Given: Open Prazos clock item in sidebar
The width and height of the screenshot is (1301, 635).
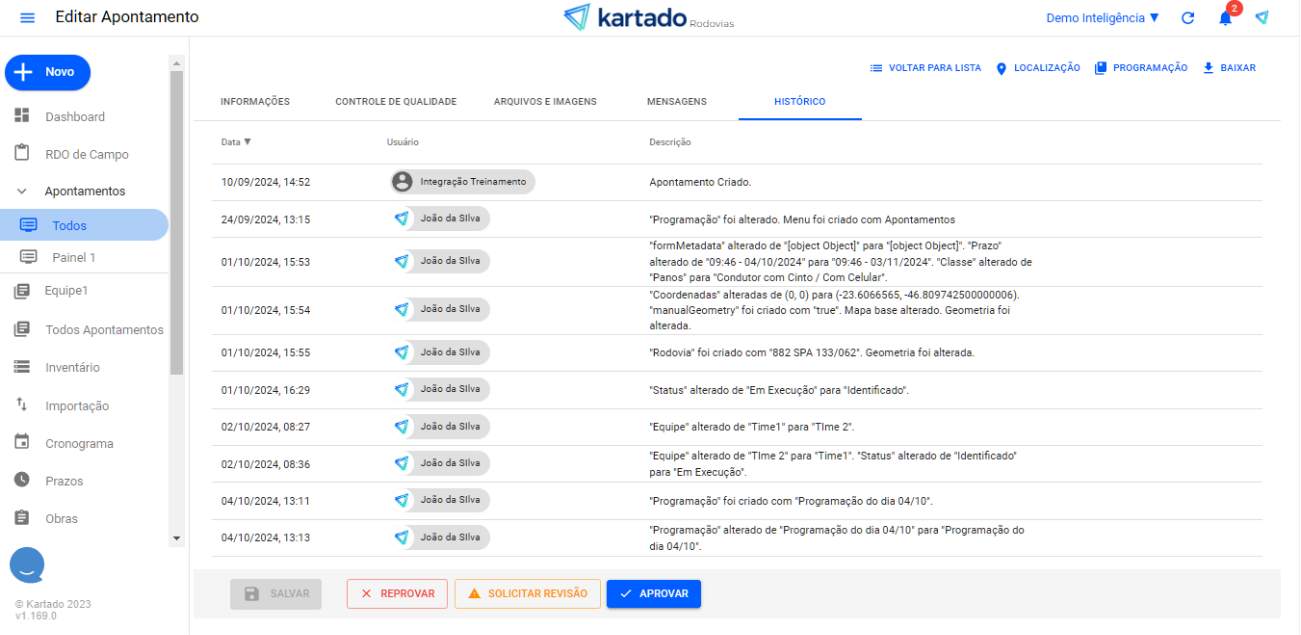Looking at the screenshot, I should coord(64,481).
